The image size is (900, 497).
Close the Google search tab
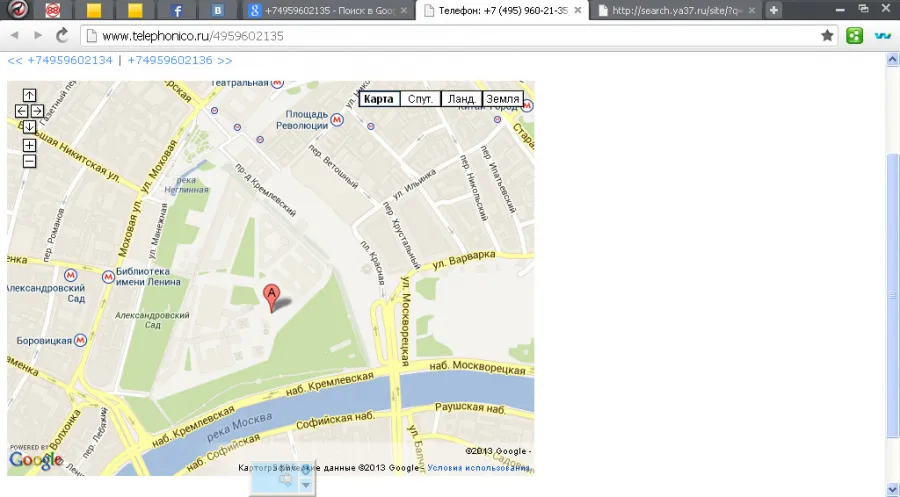point(404,10)
